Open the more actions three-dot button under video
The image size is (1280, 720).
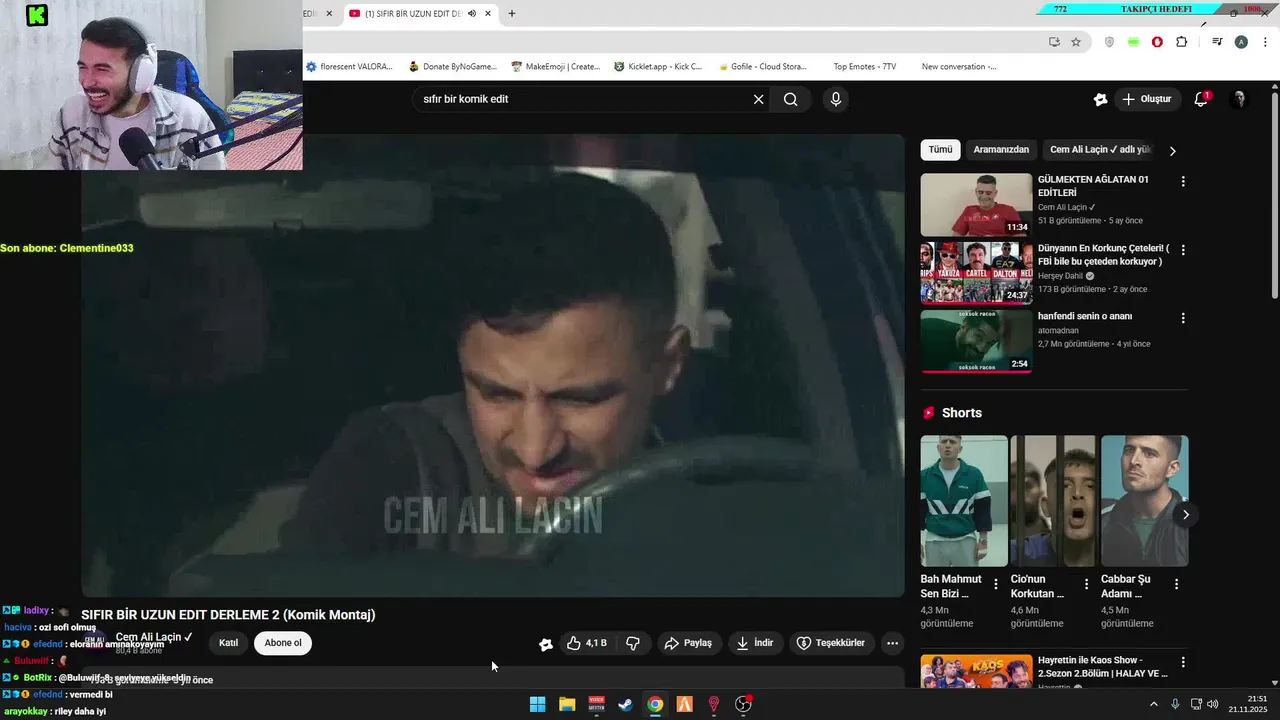[892, 643]
